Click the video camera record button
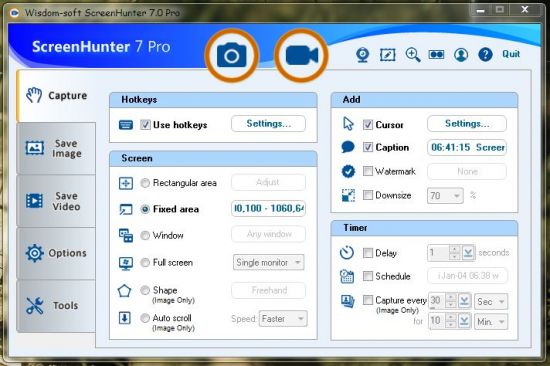550x366 pixels. tap(302, 55)
